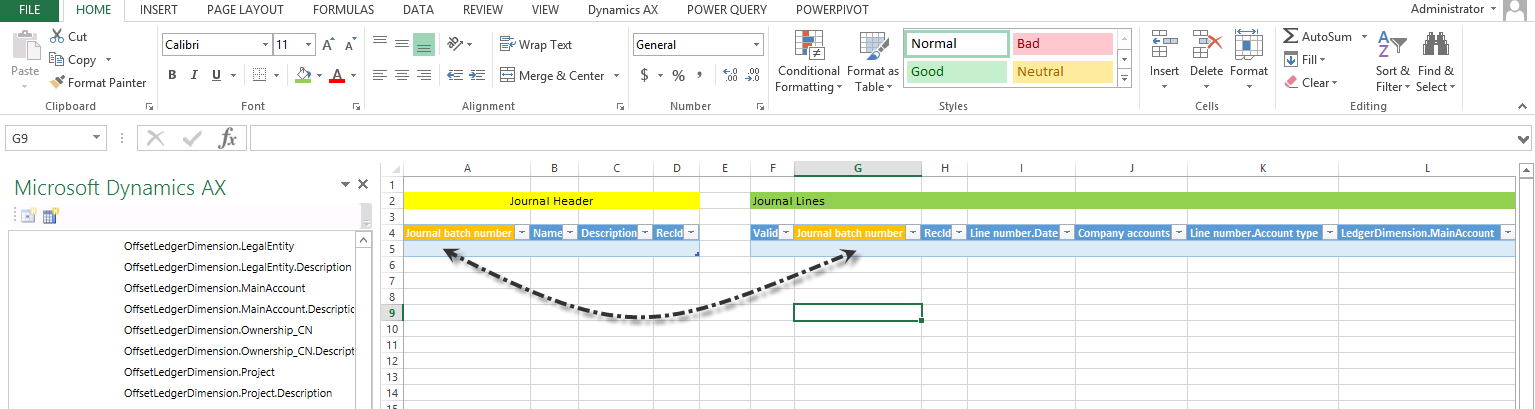Screen dimensions: 1535x409
Task: Click the yellow fill color bucket
Action: click(x=303, y=76)
